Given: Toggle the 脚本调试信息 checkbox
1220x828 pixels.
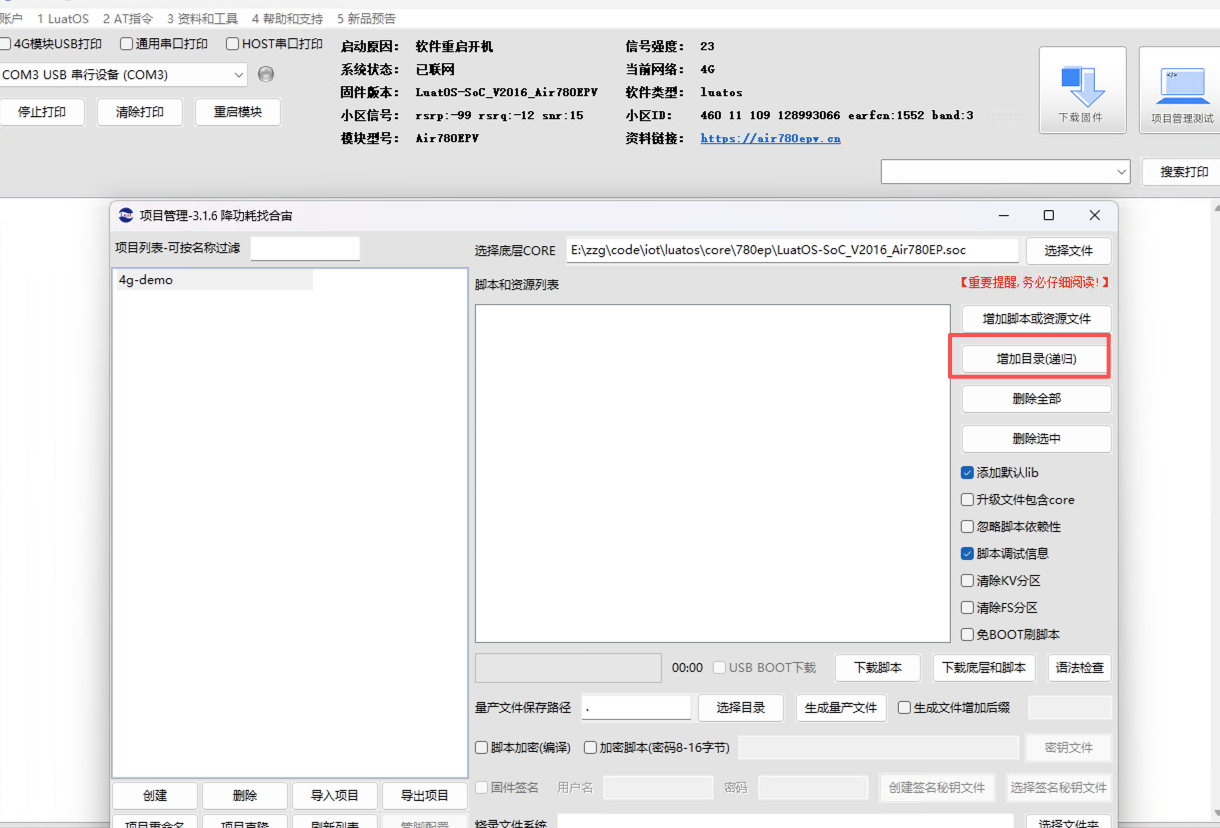Looking at the screenshot, I should [x=967, y=554].
